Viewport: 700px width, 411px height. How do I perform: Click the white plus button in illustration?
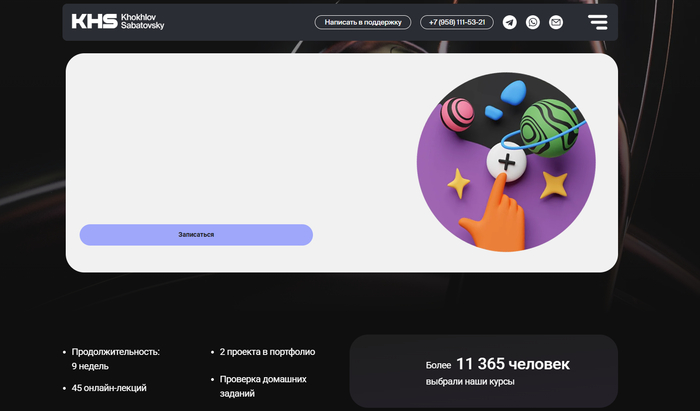click(x=505, y=161)
